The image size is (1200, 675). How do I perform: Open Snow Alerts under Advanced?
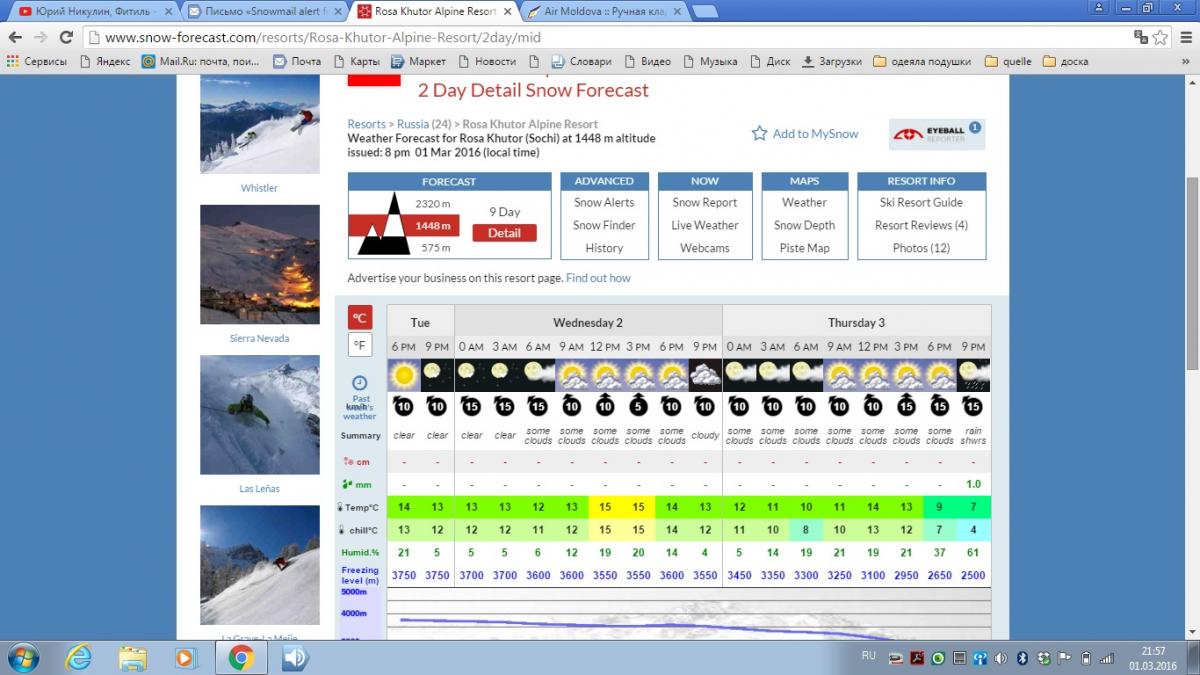click(x=604, y=202)
